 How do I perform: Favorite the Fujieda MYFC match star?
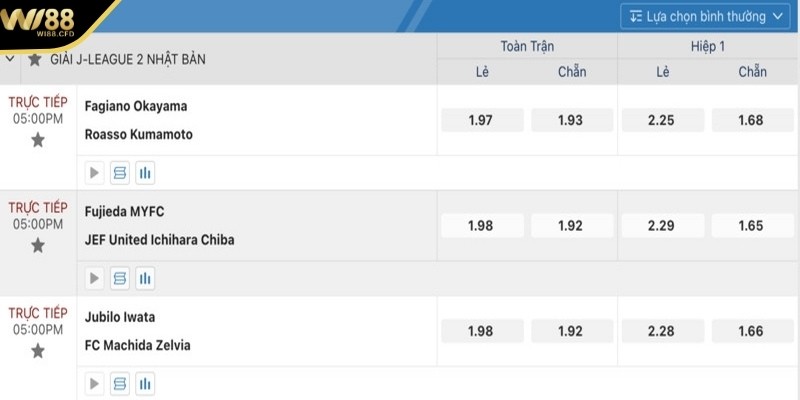38,245
